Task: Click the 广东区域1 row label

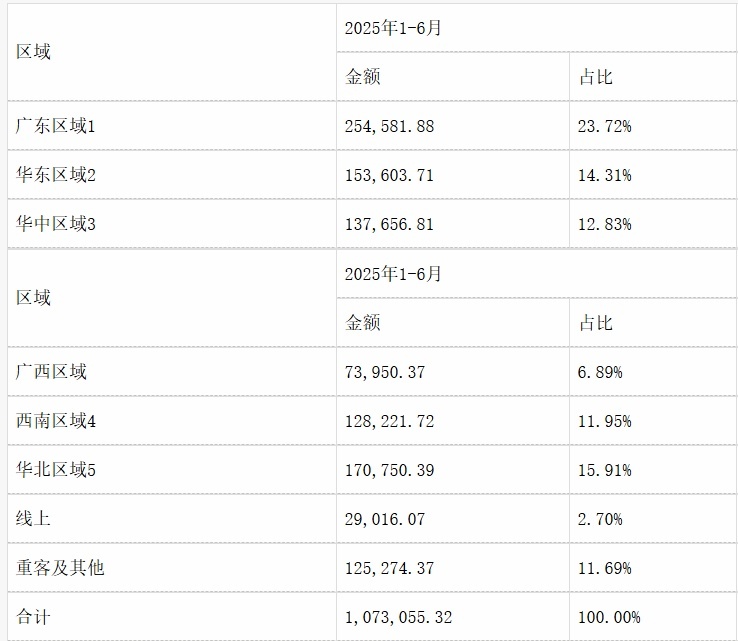Action: [55, 126]
